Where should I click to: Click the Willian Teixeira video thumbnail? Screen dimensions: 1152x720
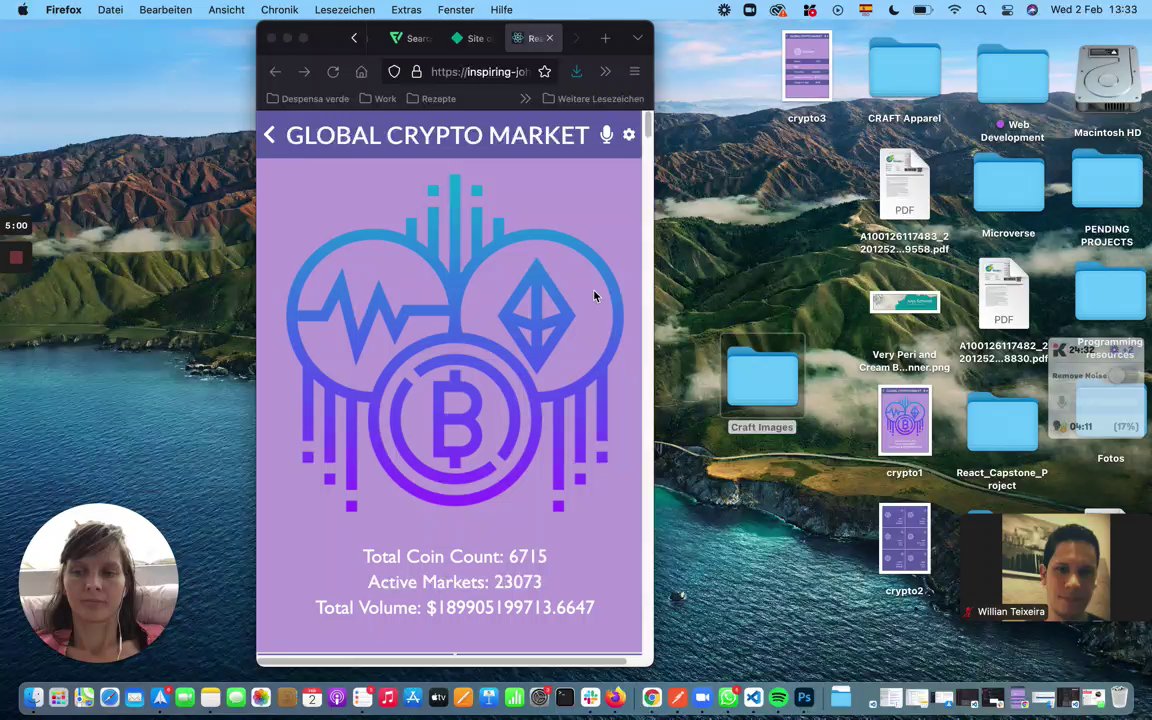pos(1056,567)
